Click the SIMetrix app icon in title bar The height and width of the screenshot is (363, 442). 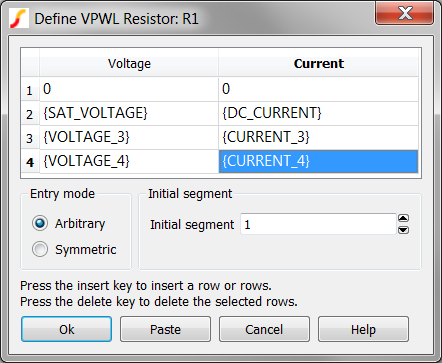[x=19, y=19]
